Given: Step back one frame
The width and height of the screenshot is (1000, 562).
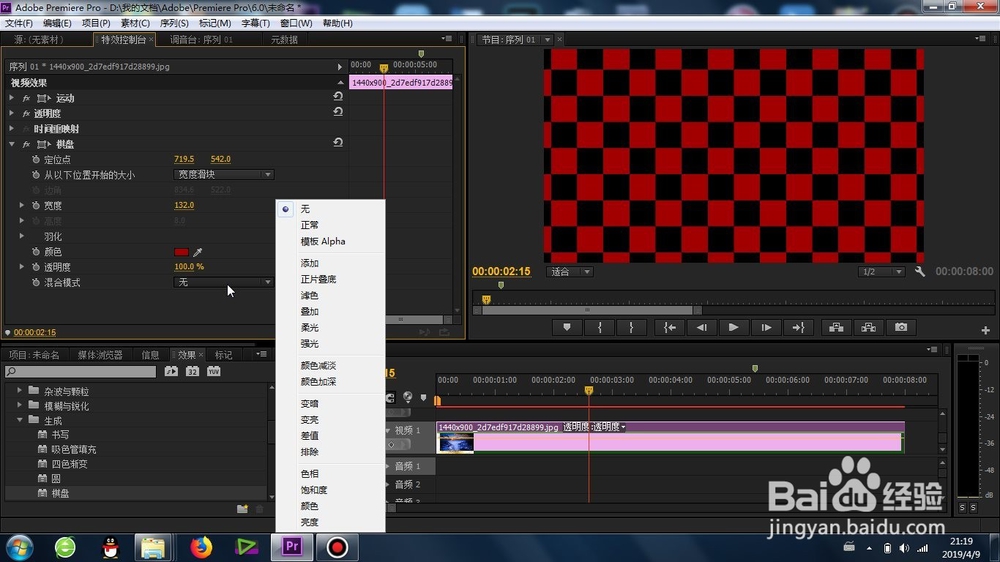Looking at the screenshot, I should tap(702, 327).
